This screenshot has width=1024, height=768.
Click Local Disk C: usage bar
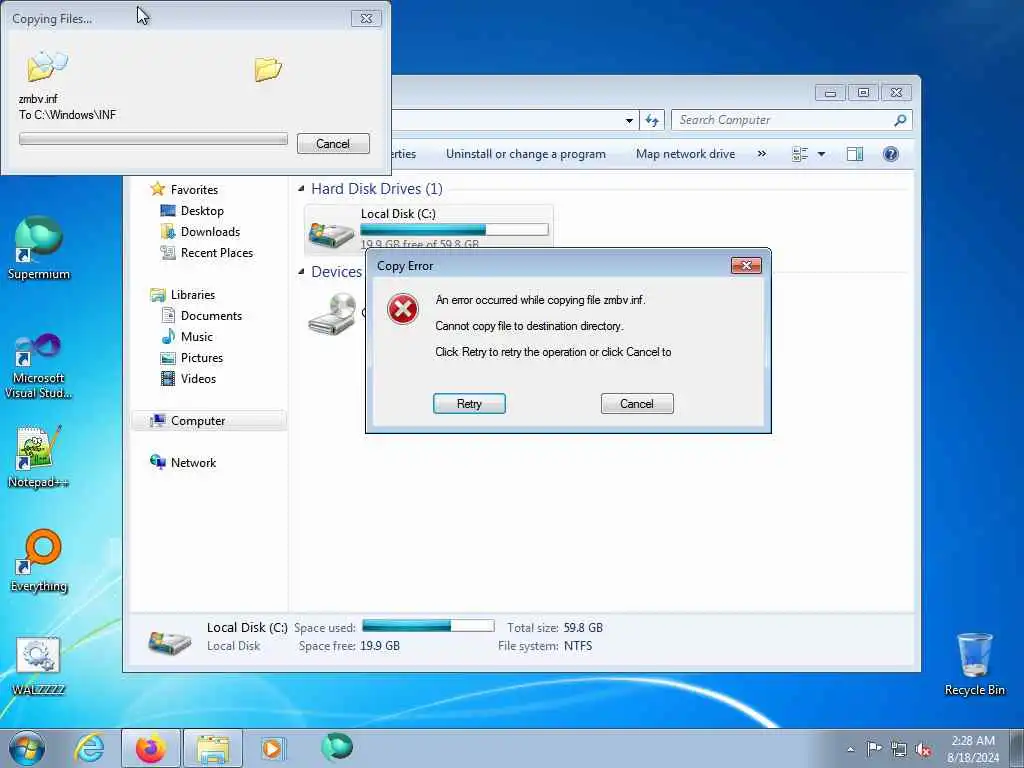455,229
